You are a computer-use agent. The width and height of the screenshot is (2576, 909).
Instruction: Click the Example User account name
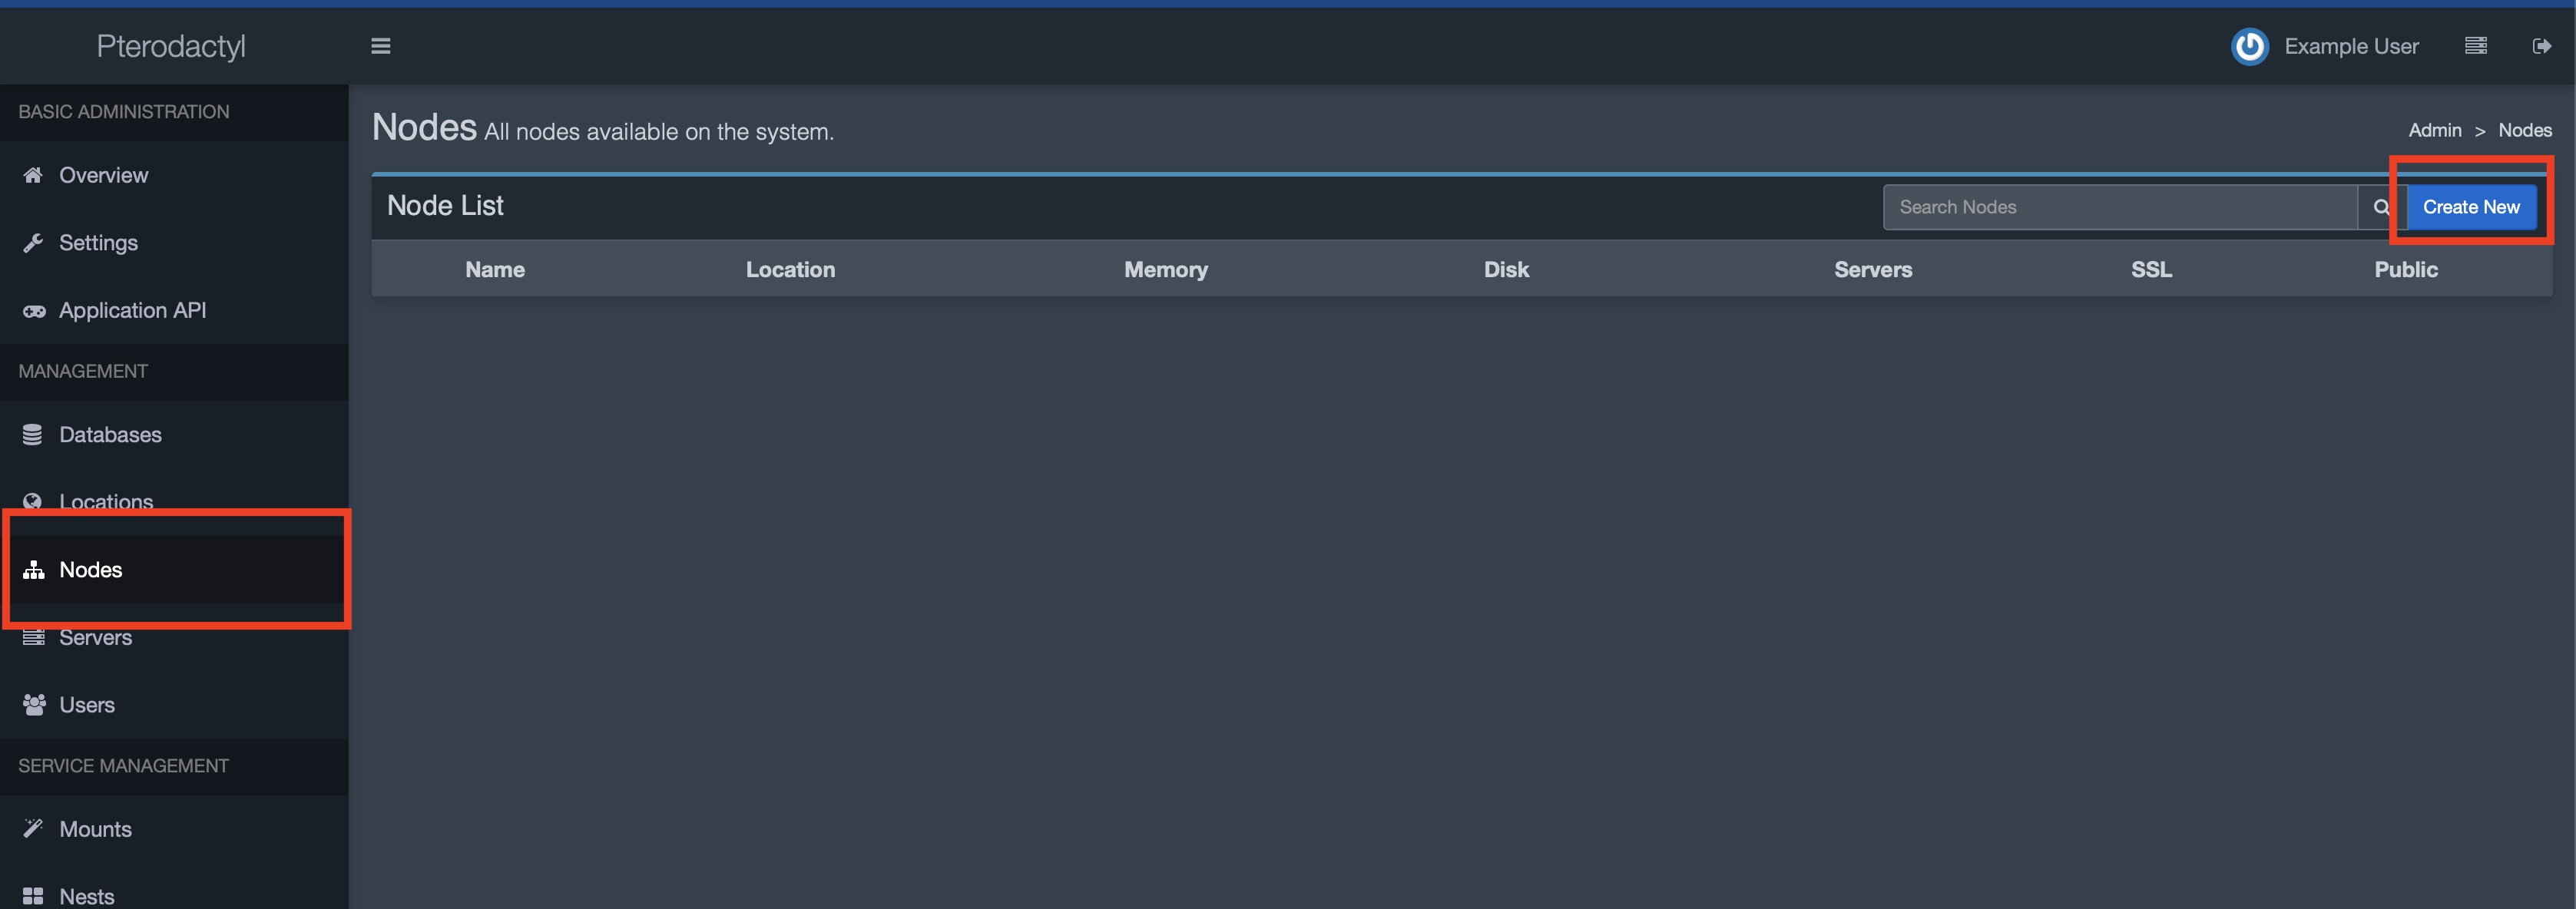[2351, 45]
